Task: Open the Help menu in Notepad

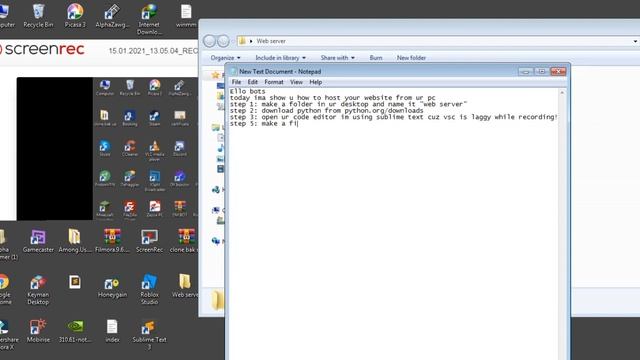Action: (316, 82)
